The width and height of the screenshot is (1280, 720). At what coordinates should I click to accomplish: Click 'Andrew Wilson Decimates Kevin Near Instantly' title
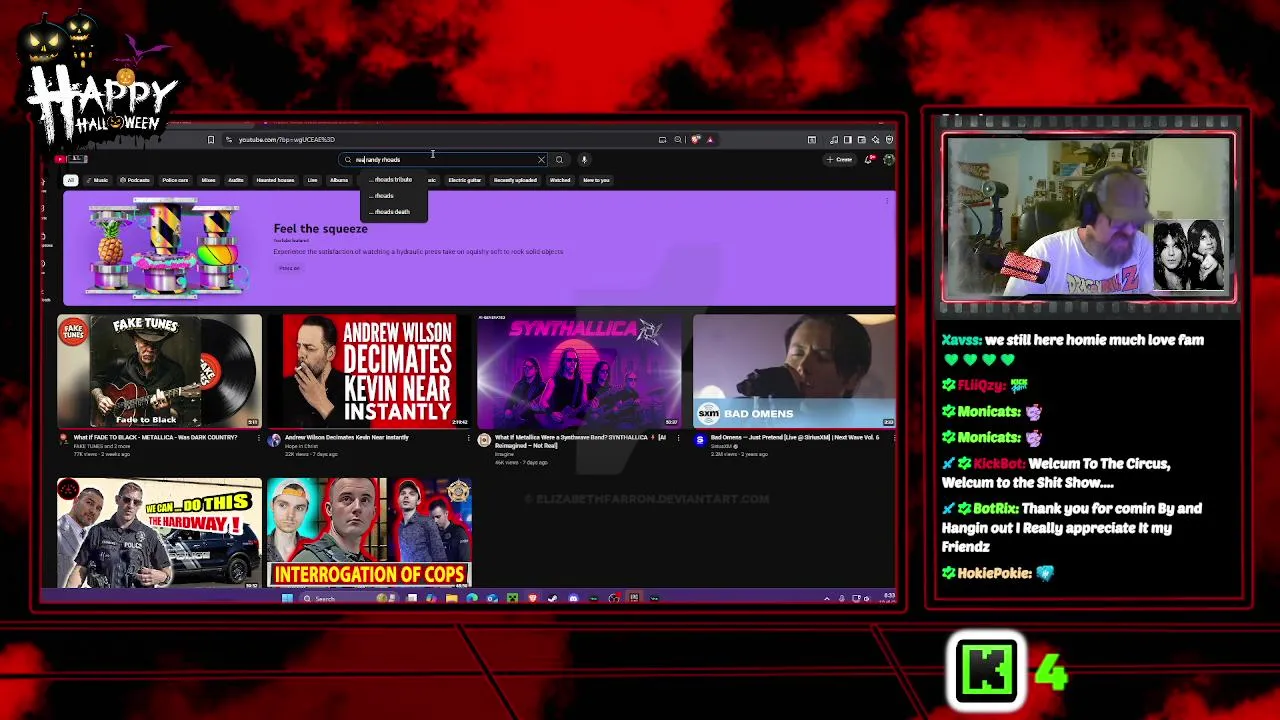pos(347,437)
